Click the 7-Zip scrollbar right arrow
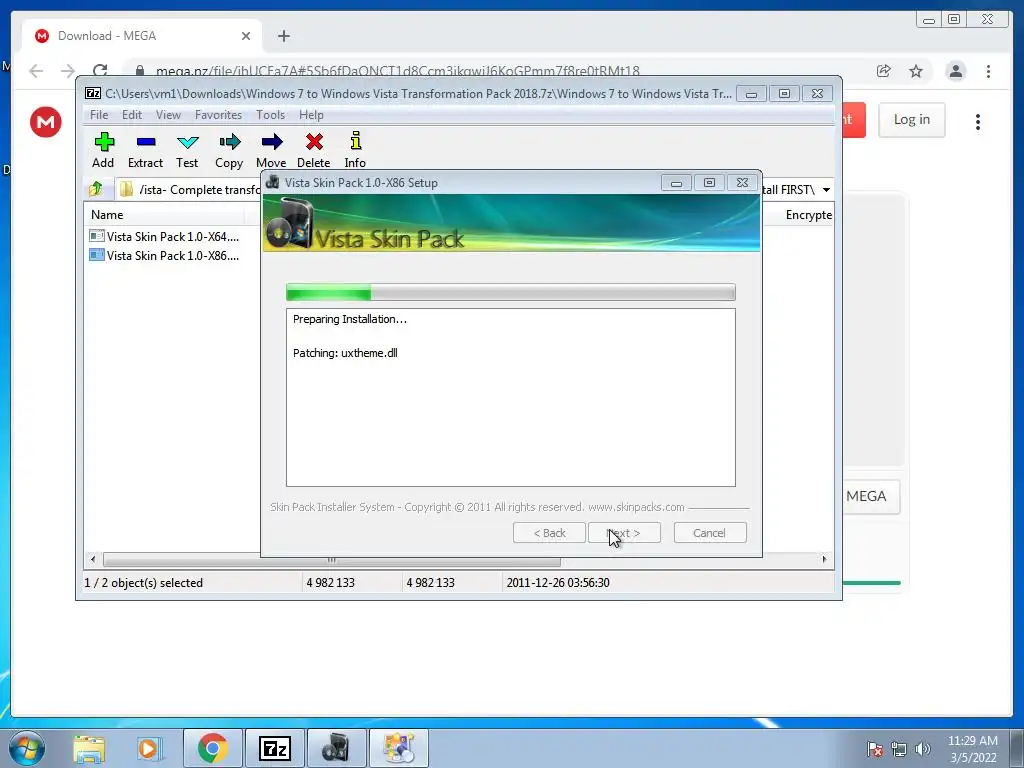The image size is (1024, 768). (x=824, y=560)
